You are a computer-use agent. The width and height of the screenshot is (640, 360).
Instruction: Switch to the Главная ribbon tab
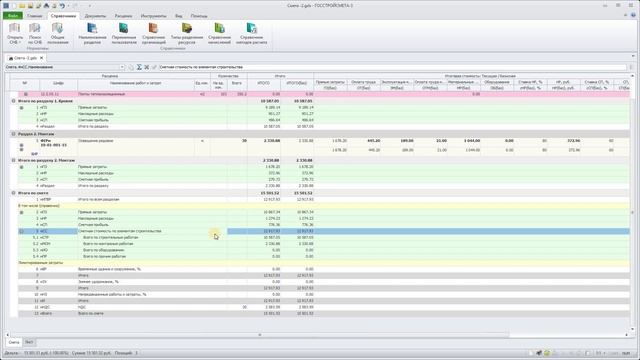pyautogui.click(x=35, y=16)
